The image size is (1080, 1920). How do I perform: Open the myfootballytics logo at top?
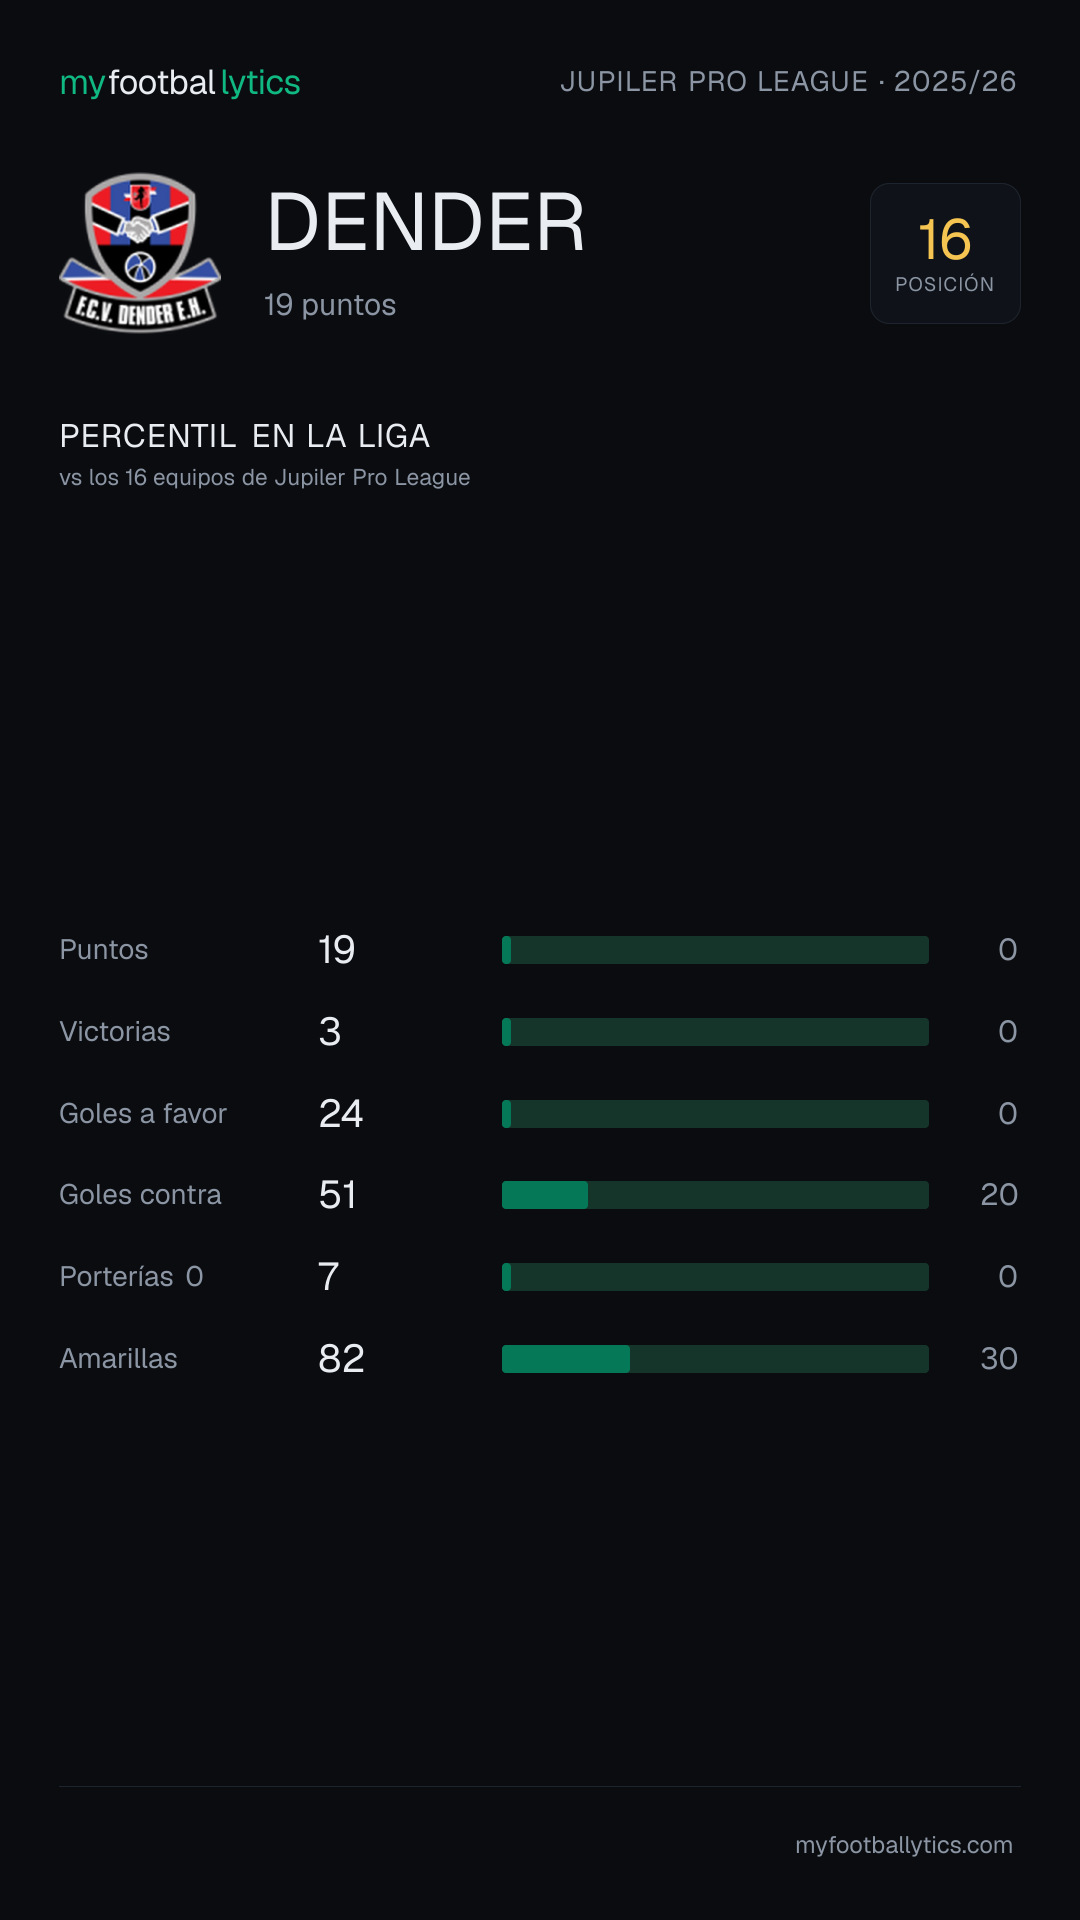point(180,83)
